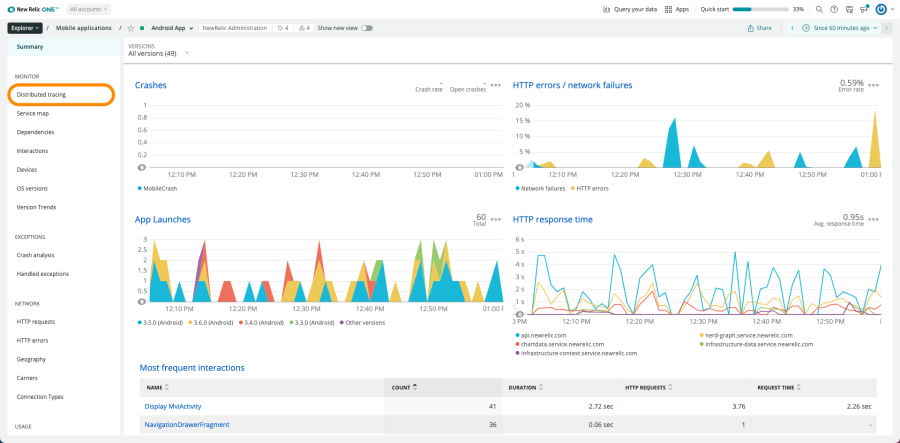
Task: Click the user avatar icon
Action: click(881, 9)
